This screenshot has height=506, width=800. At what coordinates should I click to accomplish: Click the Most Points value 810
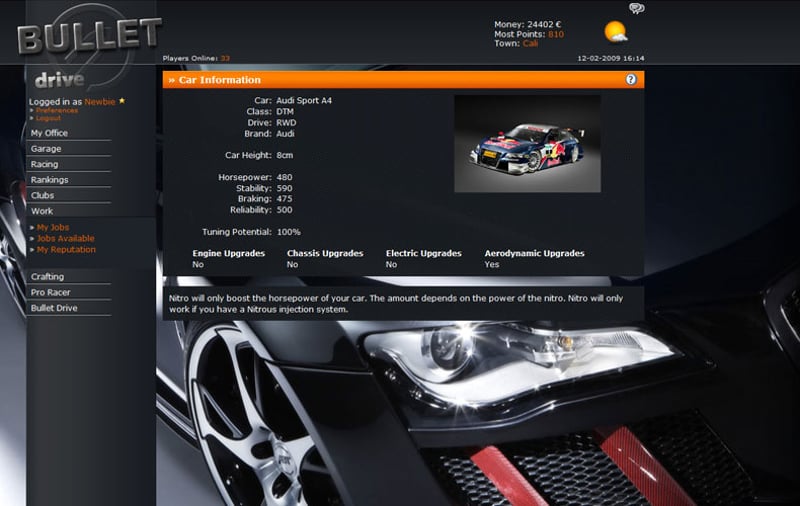tap(556, 34)
